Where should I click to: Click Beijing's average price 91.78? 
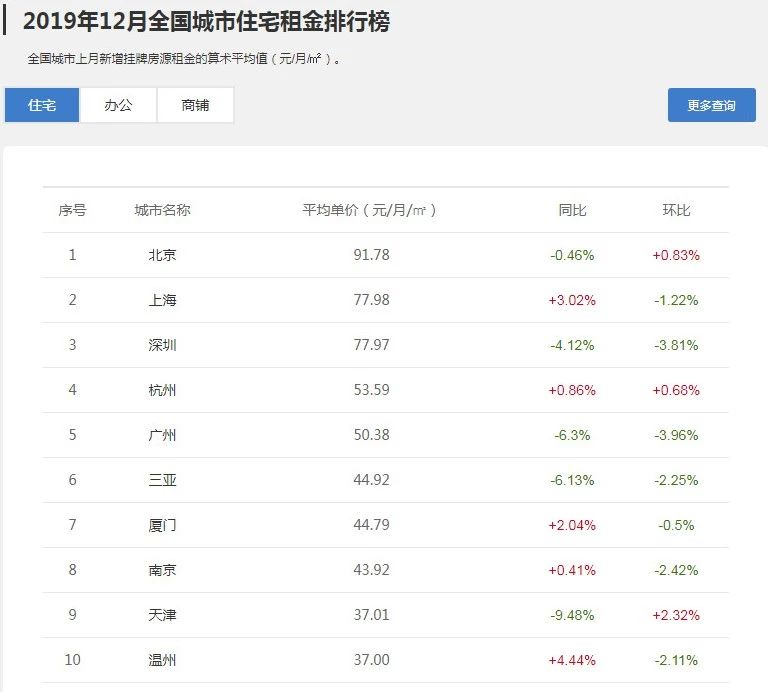[x=371, y=255]
